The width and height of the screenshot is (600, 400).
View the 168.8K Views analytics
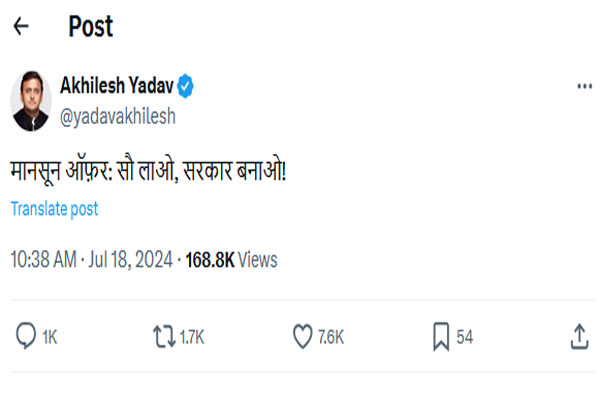click(231, 260)
